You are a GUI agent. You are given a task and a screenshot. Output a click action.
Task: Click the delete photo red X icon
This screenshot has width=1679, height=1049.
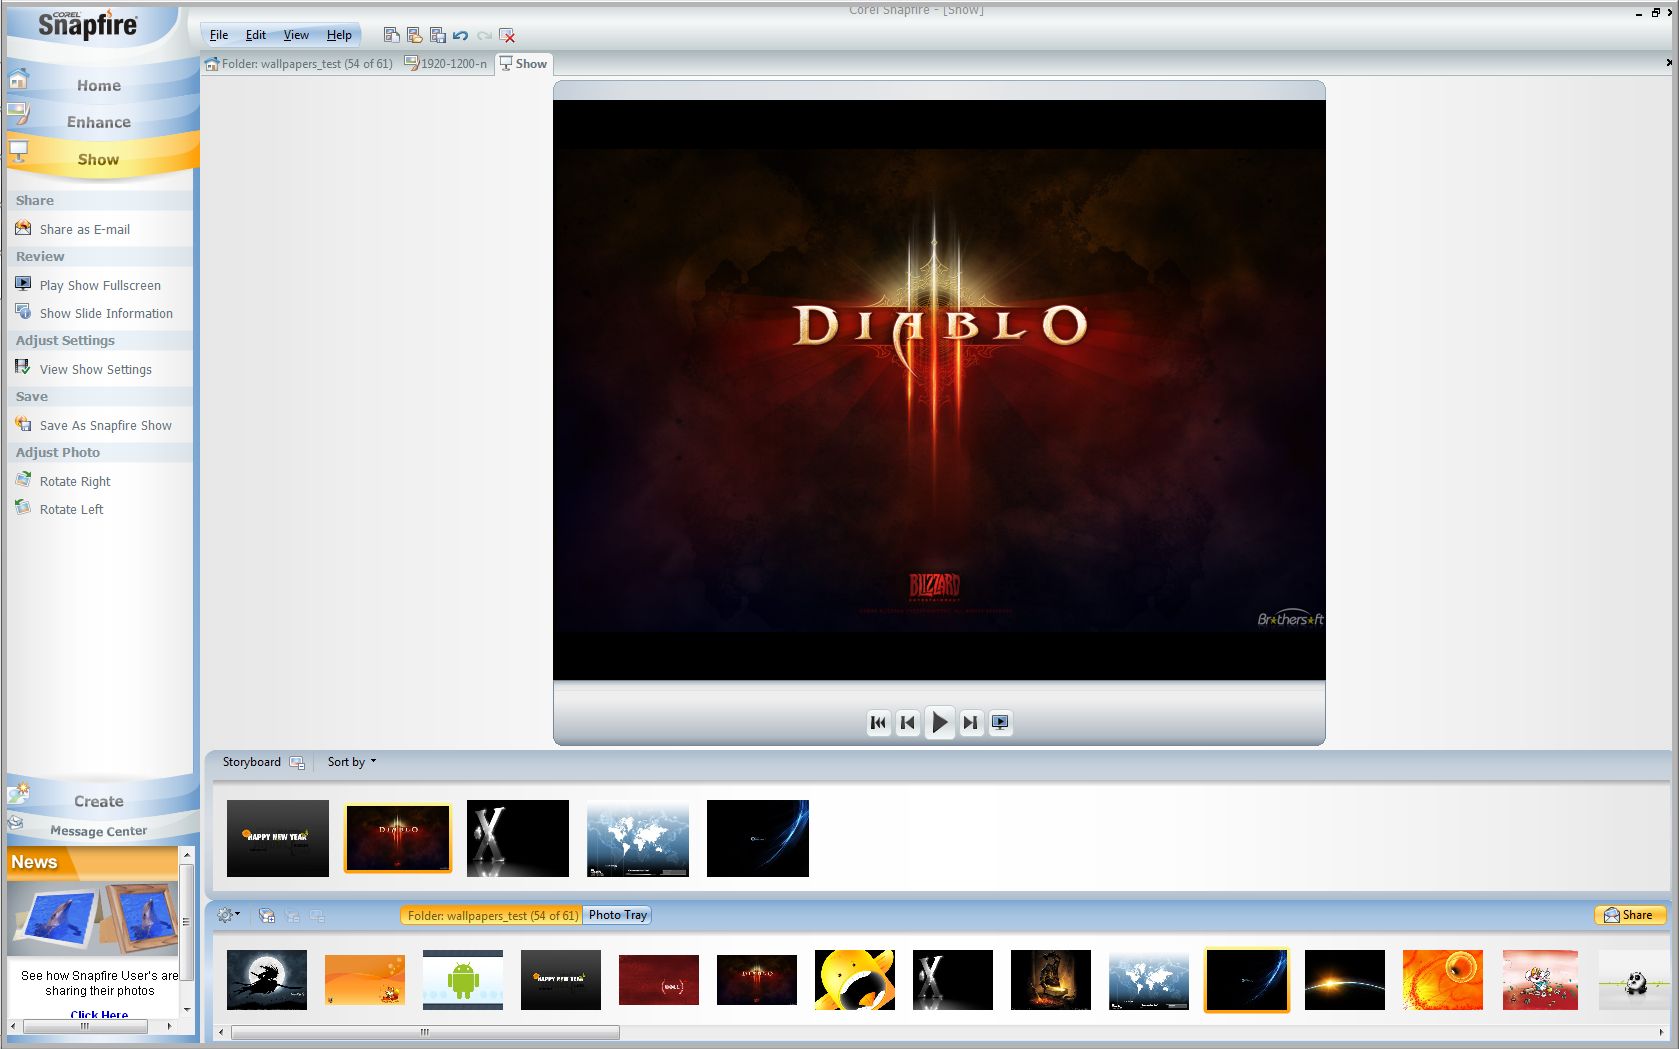pyautogui.click(x=507, y=35)
